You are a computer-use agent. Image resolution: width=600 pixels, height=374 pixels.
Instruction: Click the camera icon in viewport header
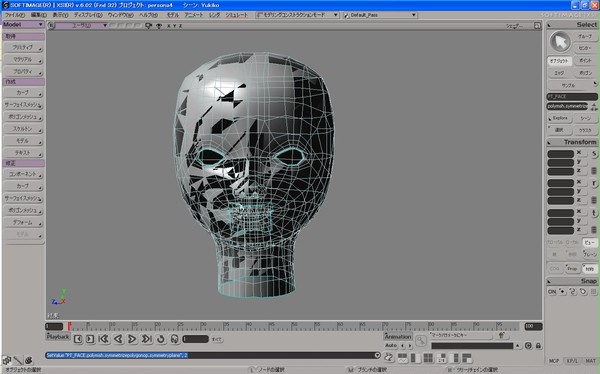pos(148,26)
